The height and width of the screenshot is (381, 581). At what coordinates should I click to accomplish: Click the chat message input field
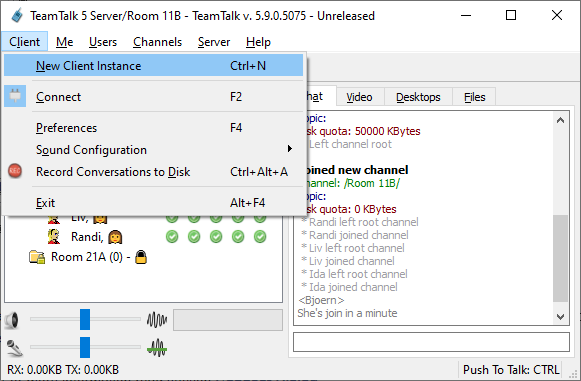(x=431, y=342)
